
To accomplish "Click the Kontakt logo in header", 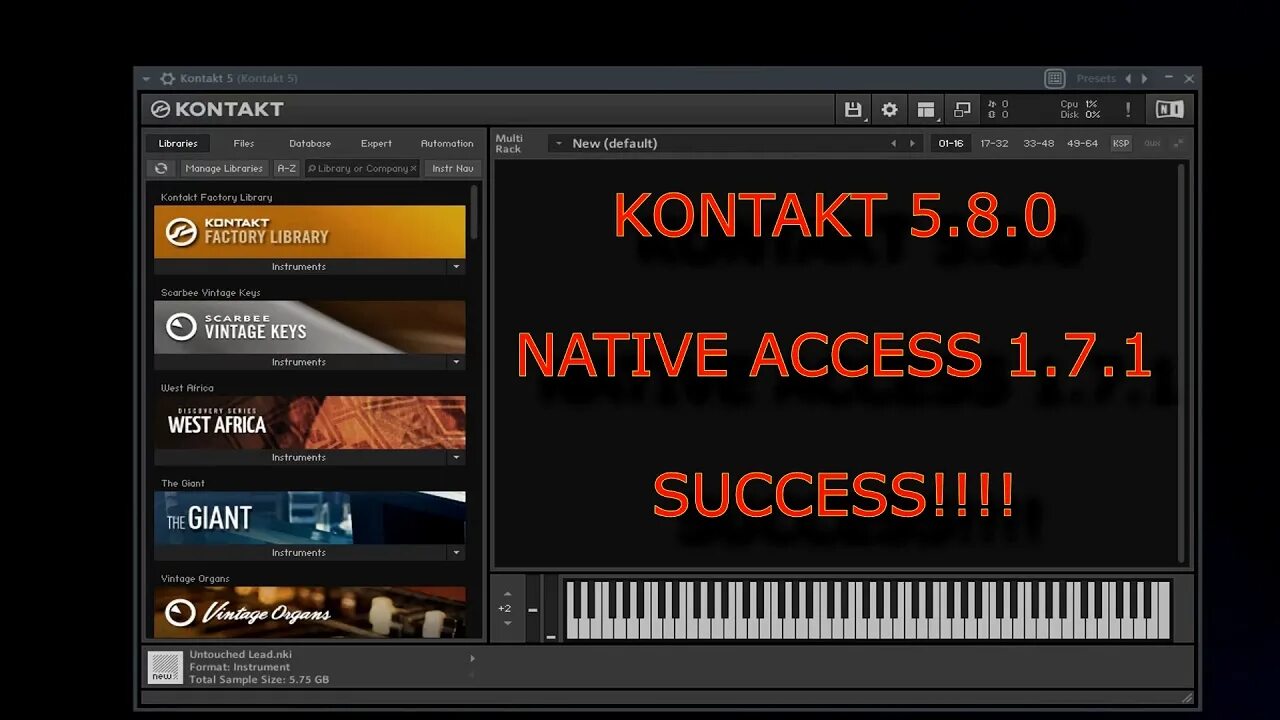I will (x=217, y=109).
